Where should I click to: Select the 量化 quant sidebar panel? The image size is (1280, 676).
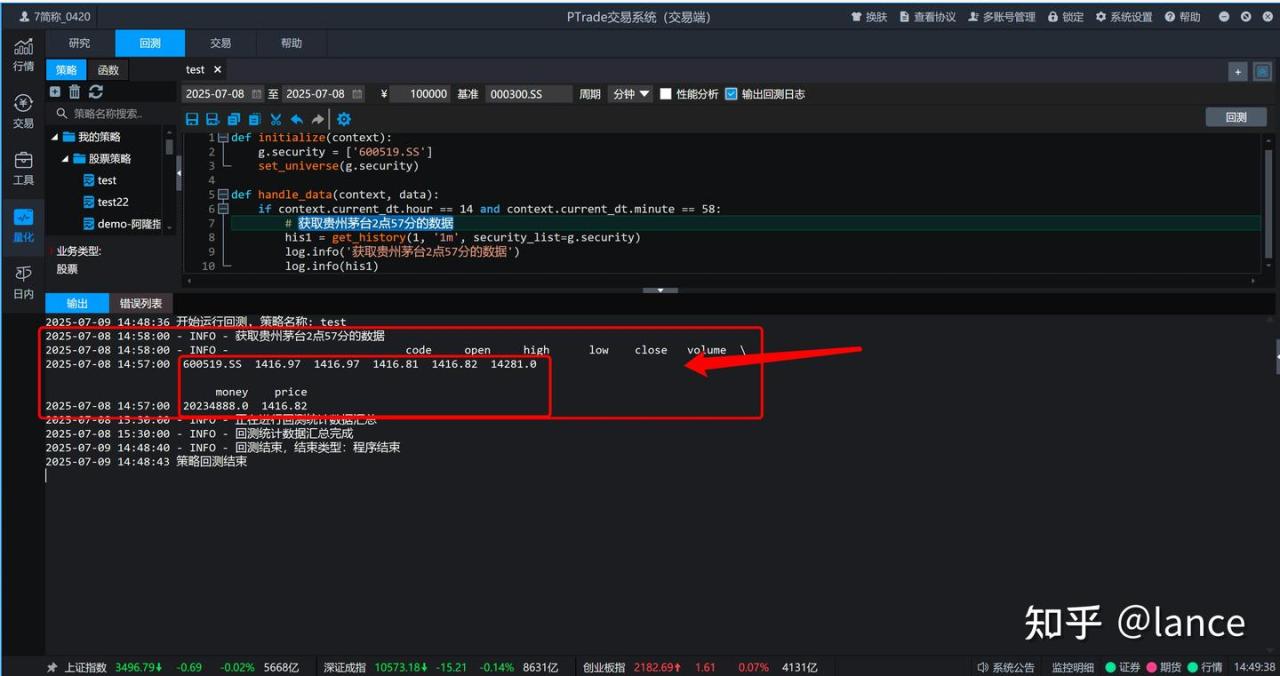click(x=23, y=226)
